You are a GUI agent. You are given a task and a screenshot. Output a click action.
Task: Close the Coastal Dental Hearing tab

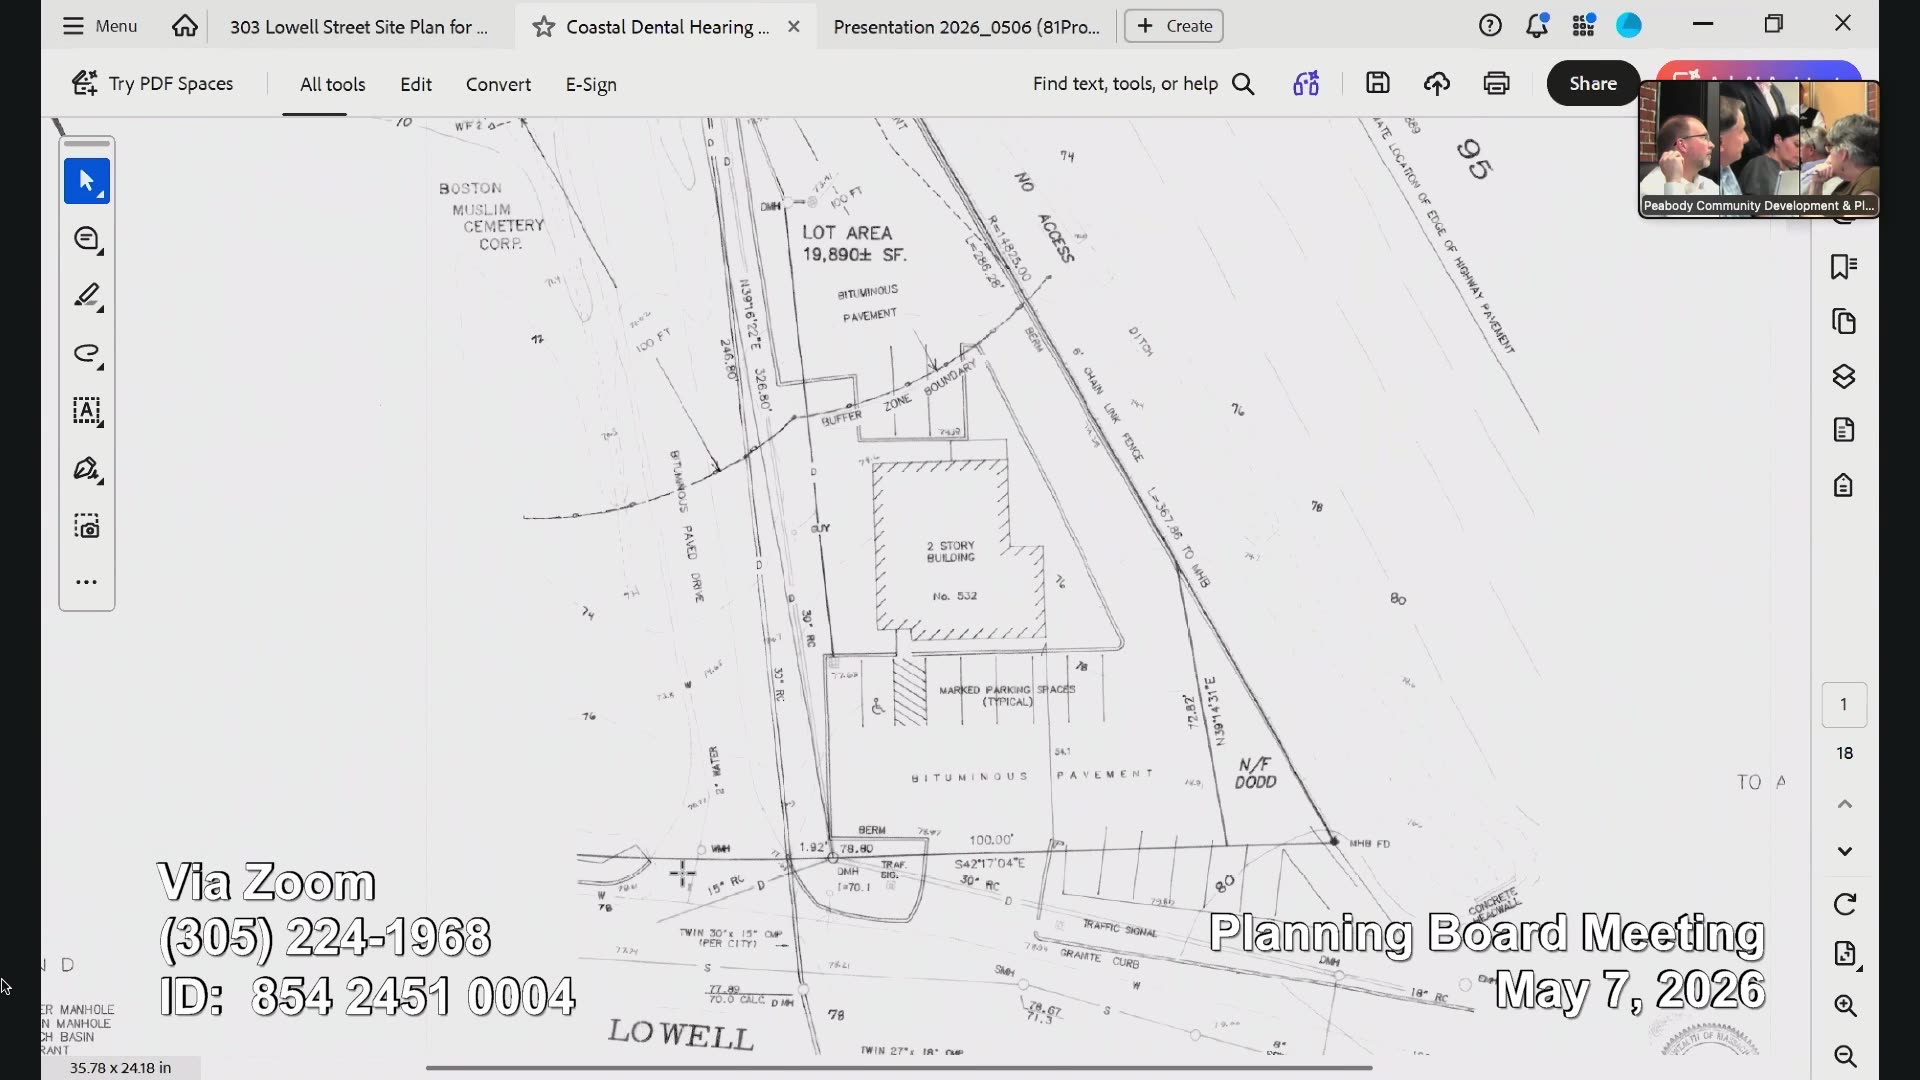tap(794, 27)
